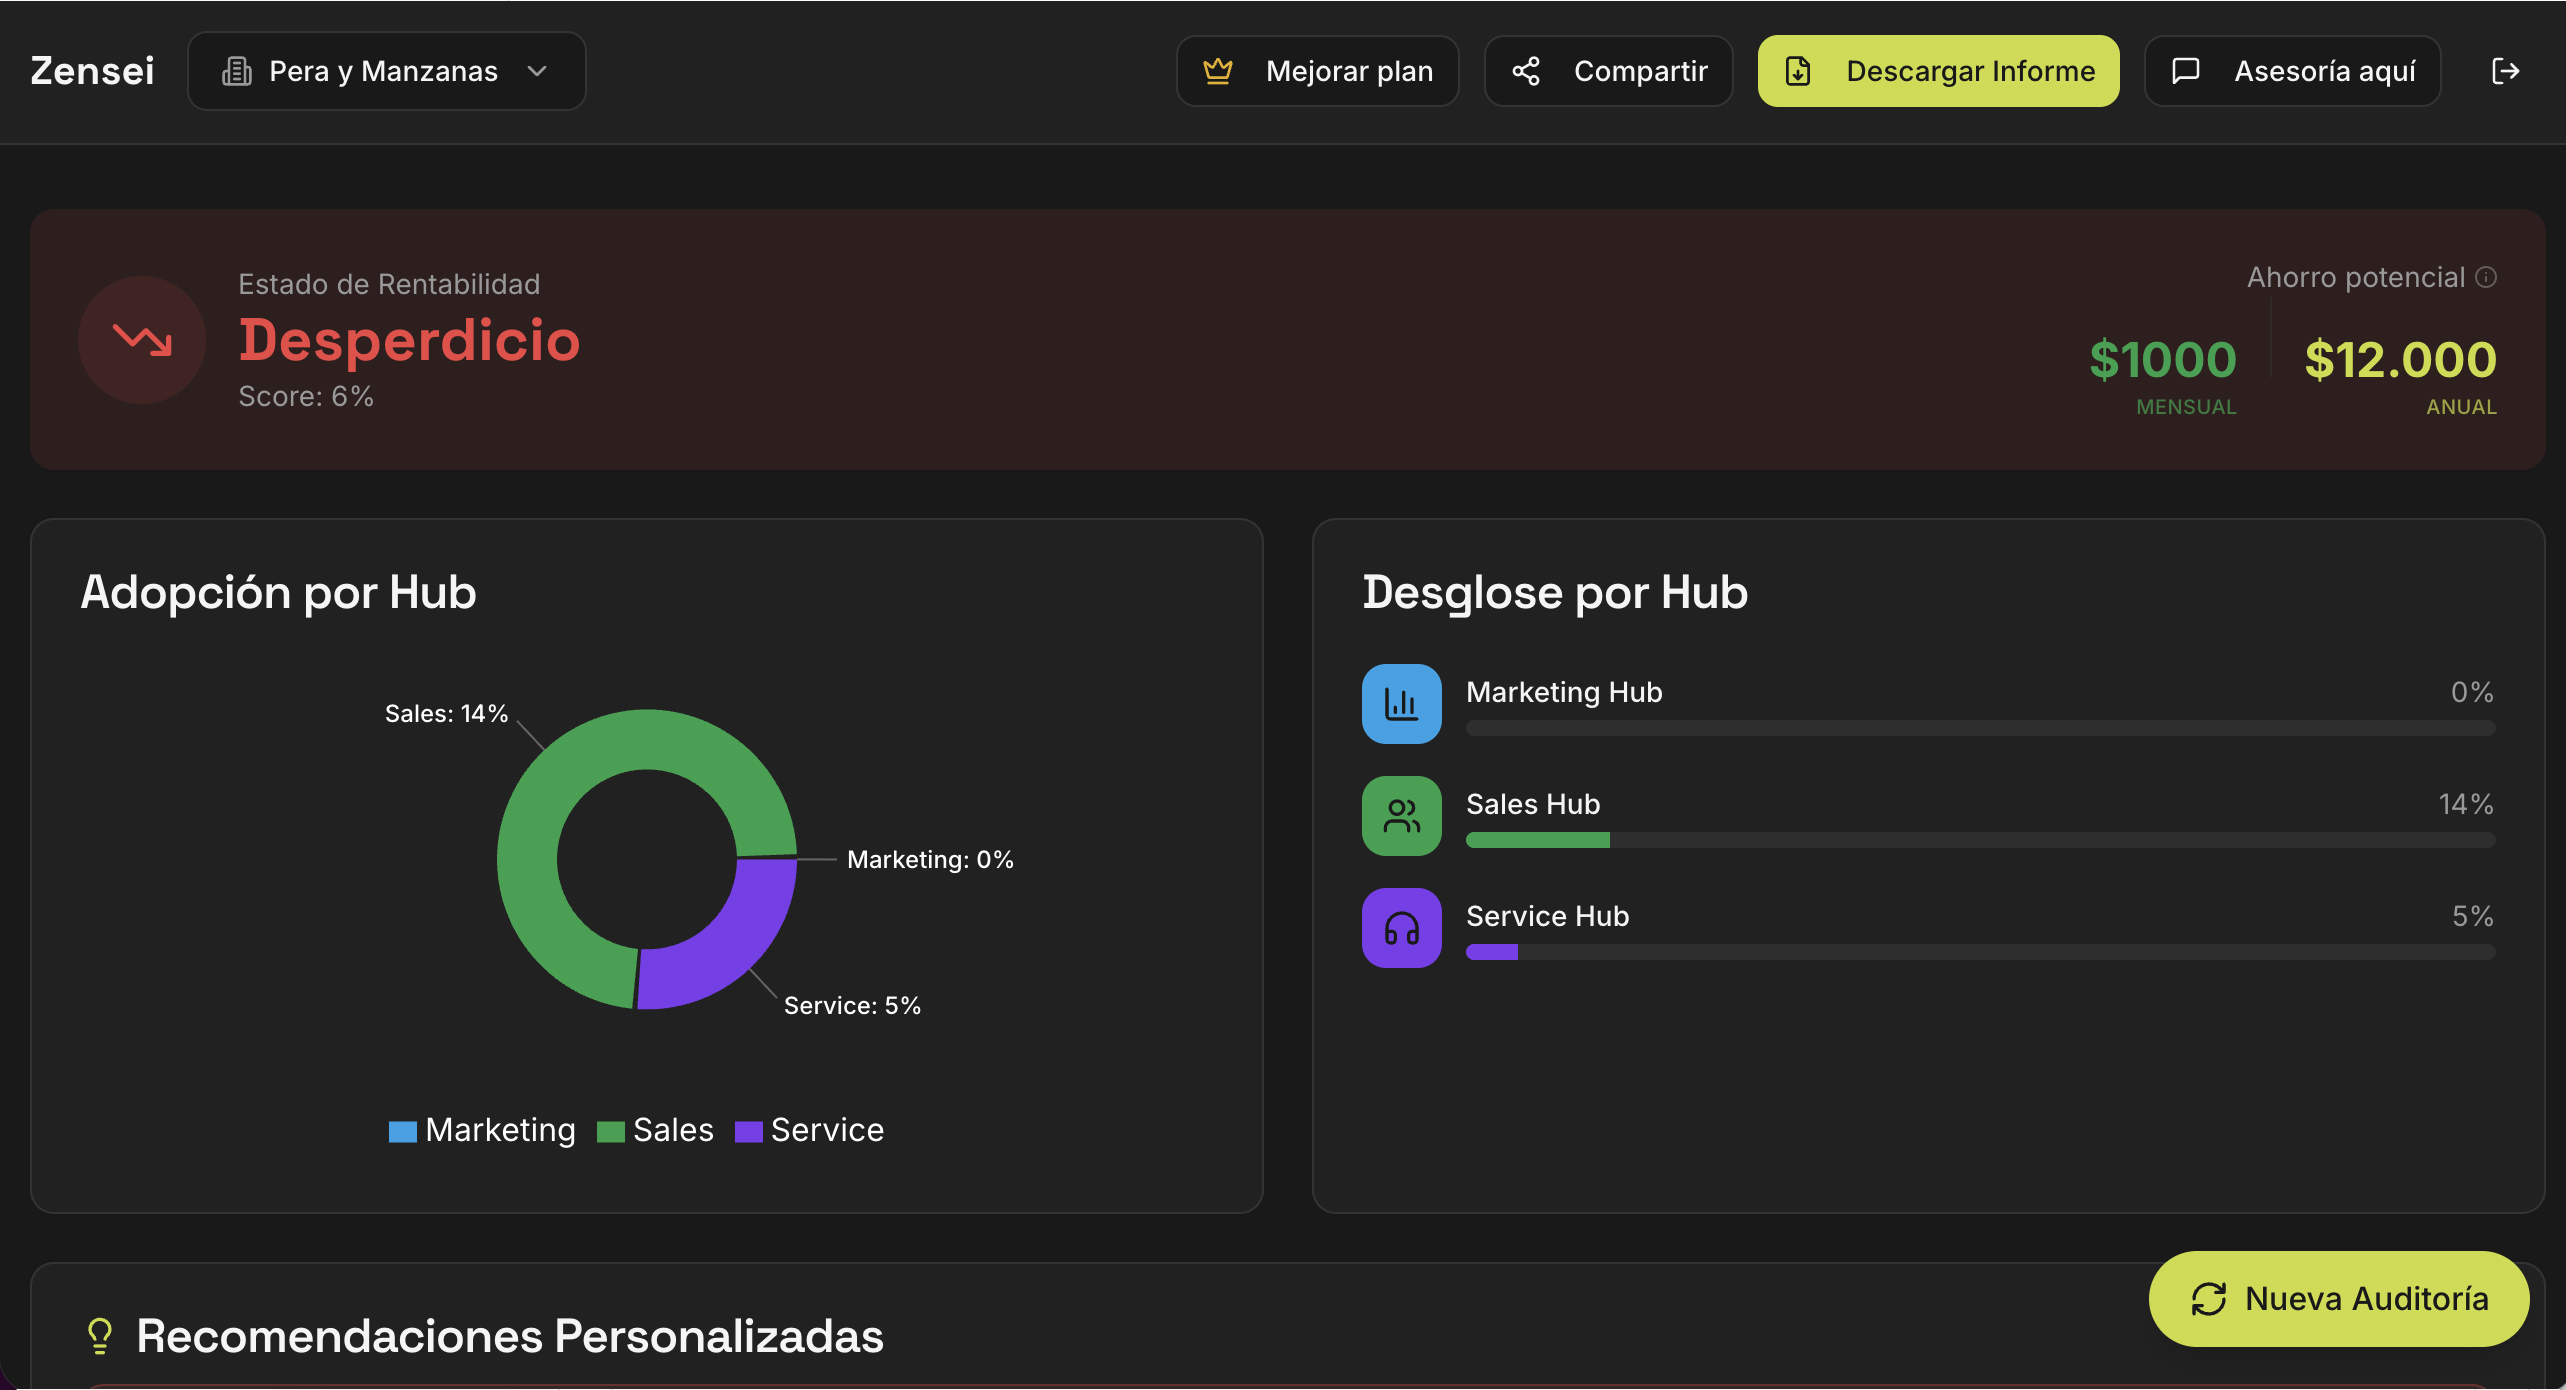This screenshot has height=1390, width=2566.
Task: Toggle the Service item in the chart legend
Action: (808, 1130)
